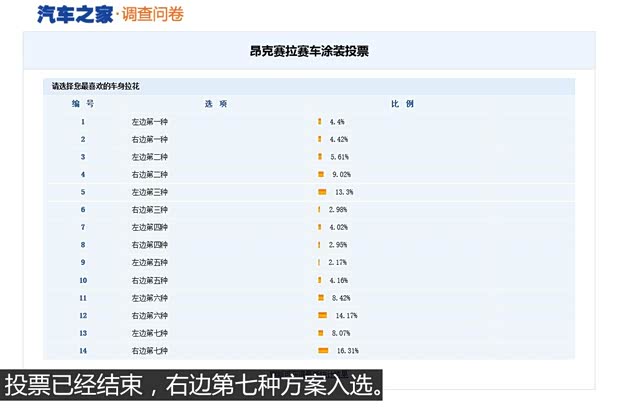Click the 4.02% percentage value
Screen dimensions: 620x411
(x=338, y=227)
